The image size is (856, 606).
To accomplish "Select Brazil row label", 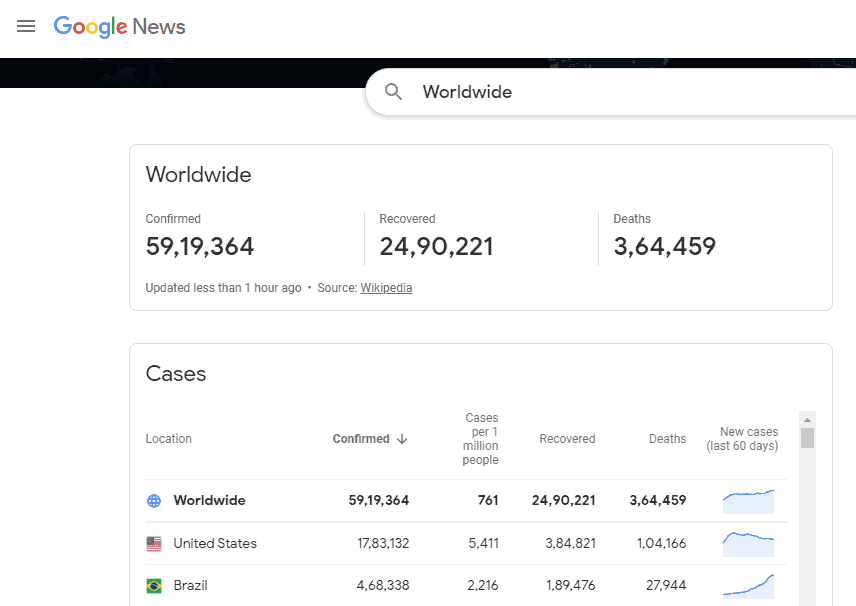I will pyautogui.click(x=191, y=585).
